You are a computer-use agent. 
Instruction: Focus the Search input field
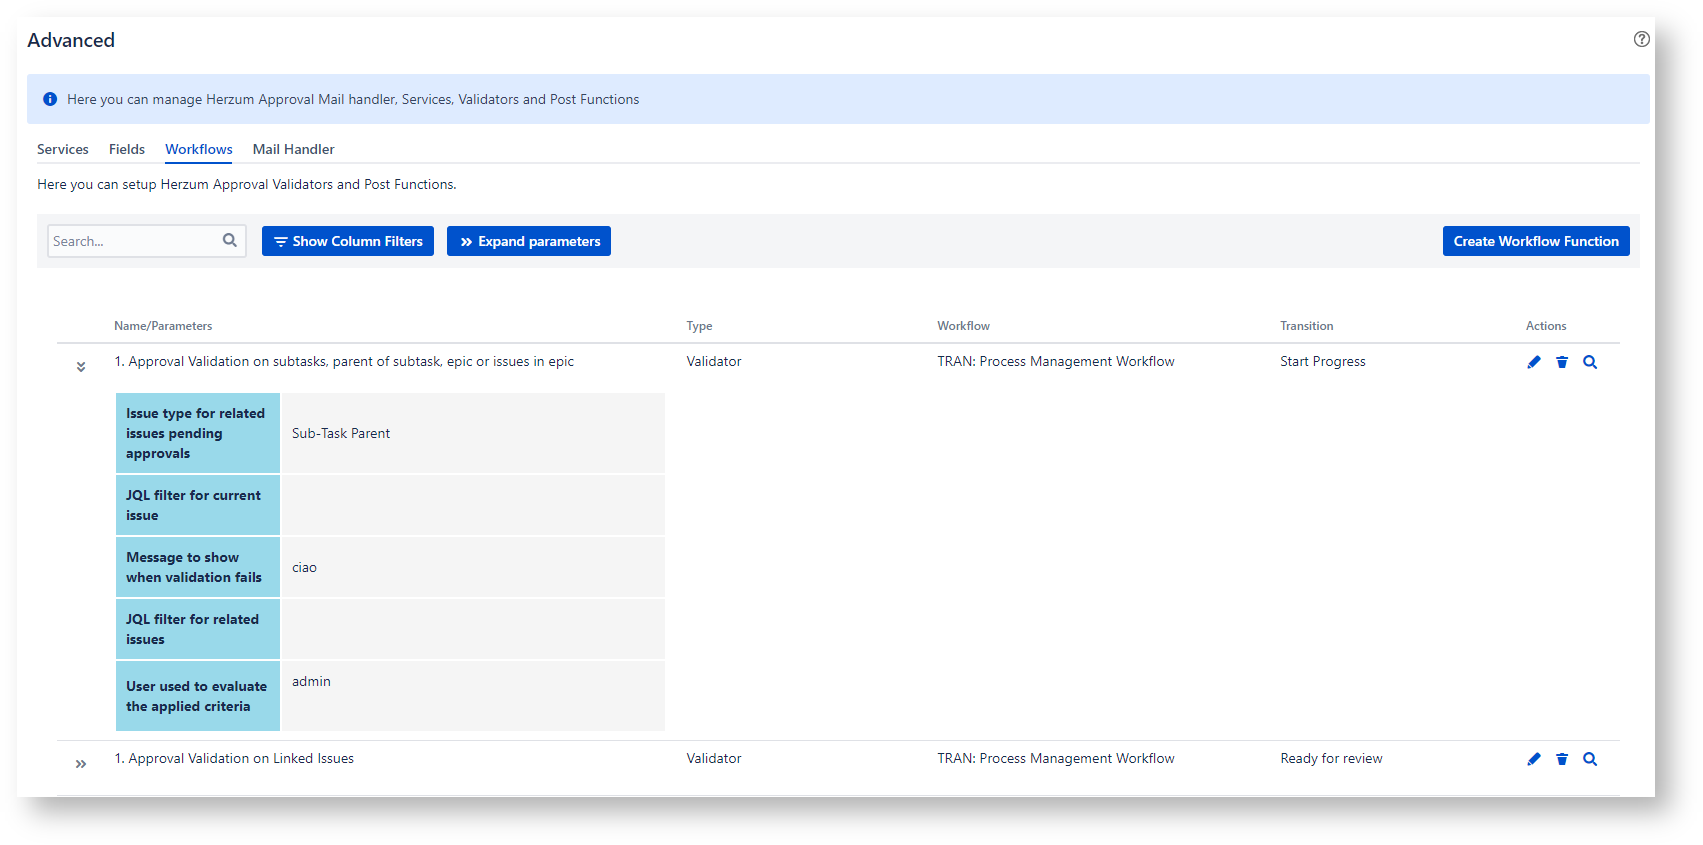pyautogui.click(x=134, y=241)
